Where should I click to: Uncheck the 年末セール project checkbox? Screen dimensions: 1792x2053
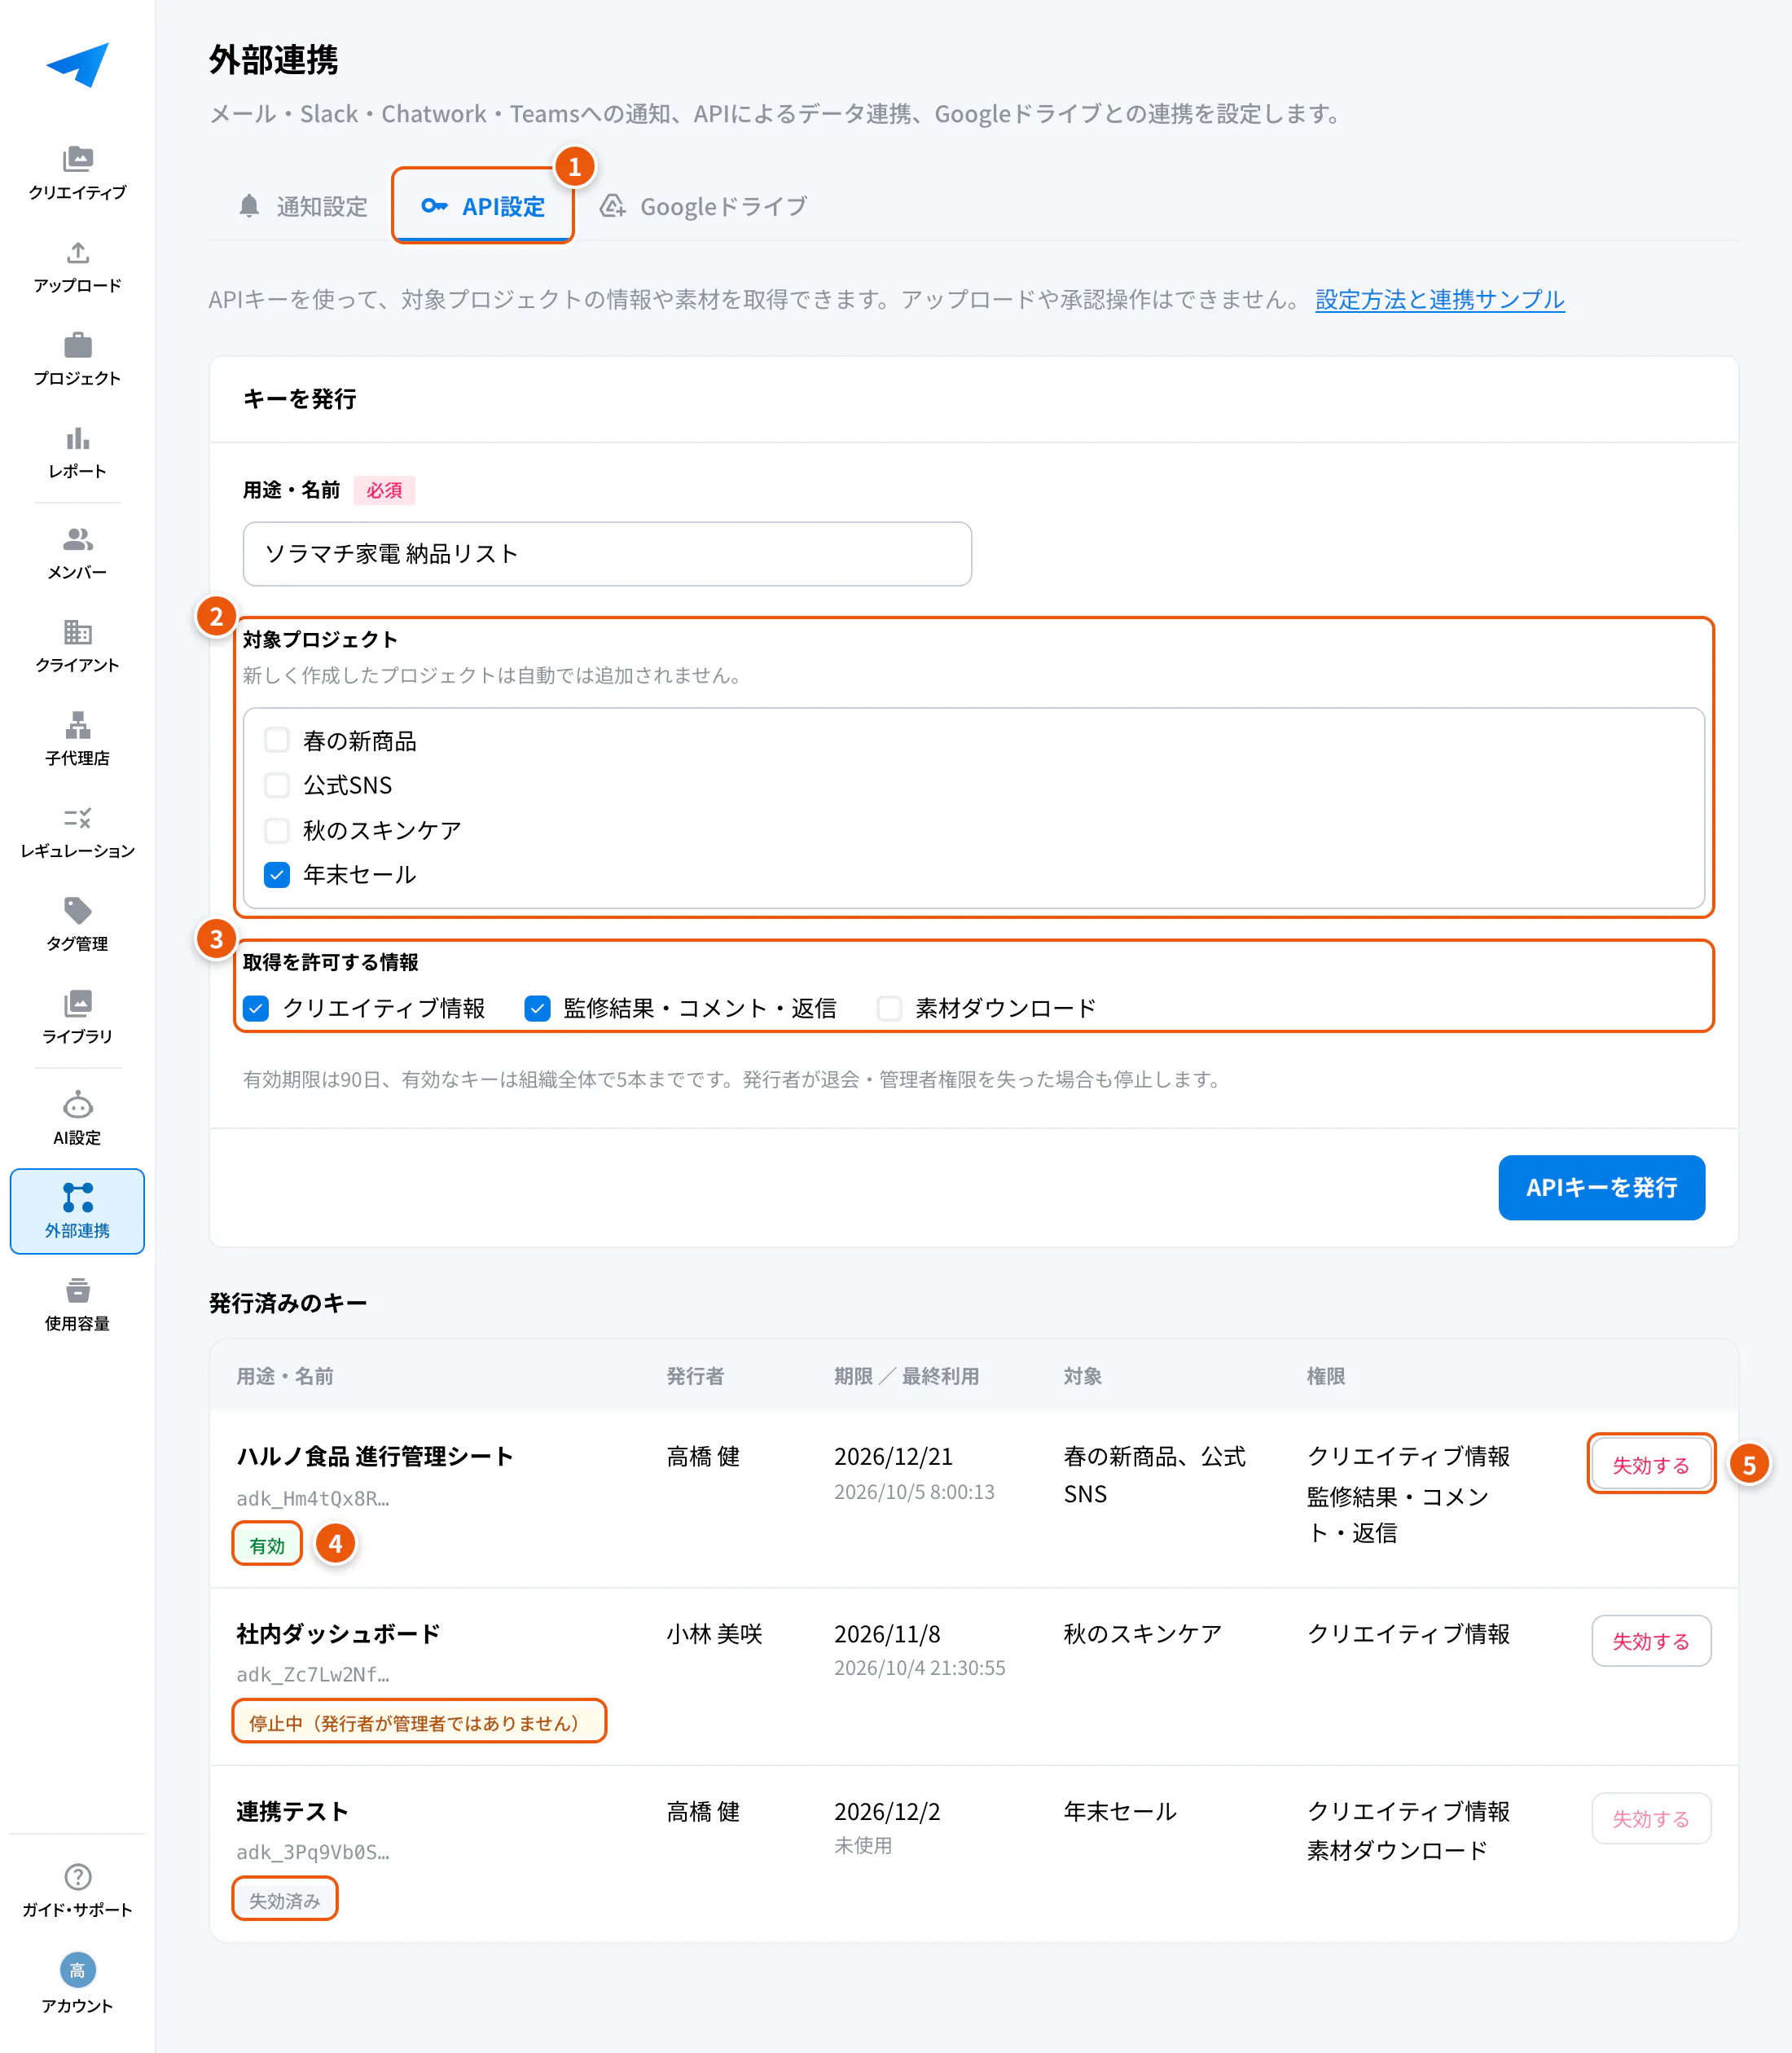(x=276, y=875)
